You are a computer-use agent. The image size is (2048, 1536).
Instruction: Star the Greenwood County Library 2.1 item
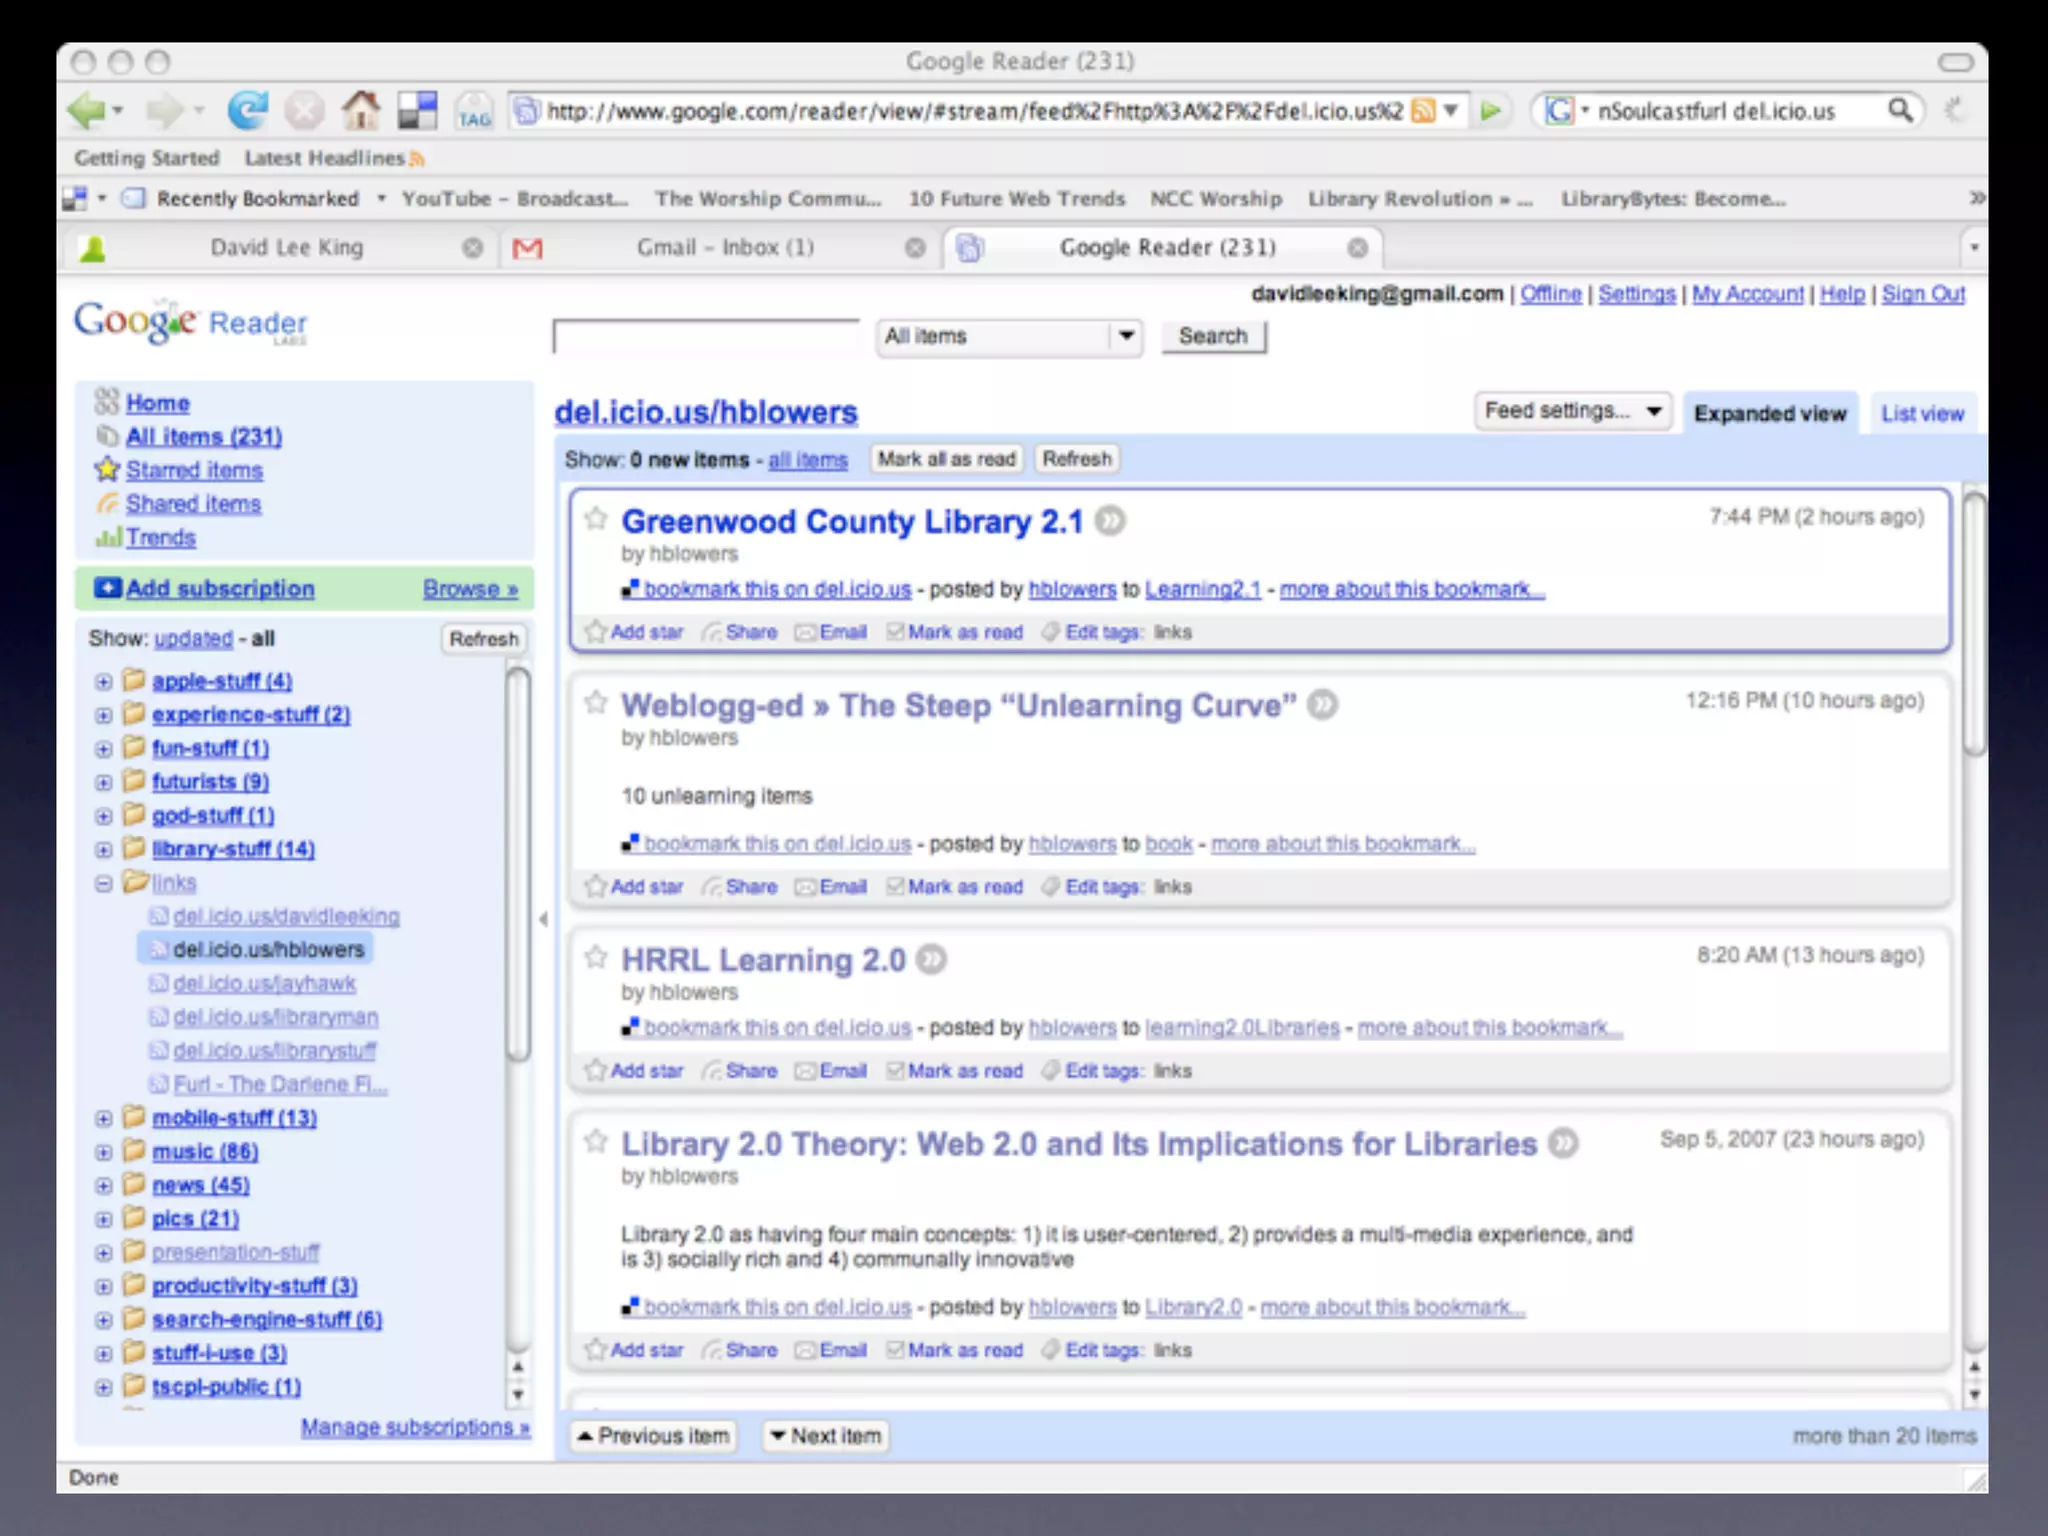(596, 519)
